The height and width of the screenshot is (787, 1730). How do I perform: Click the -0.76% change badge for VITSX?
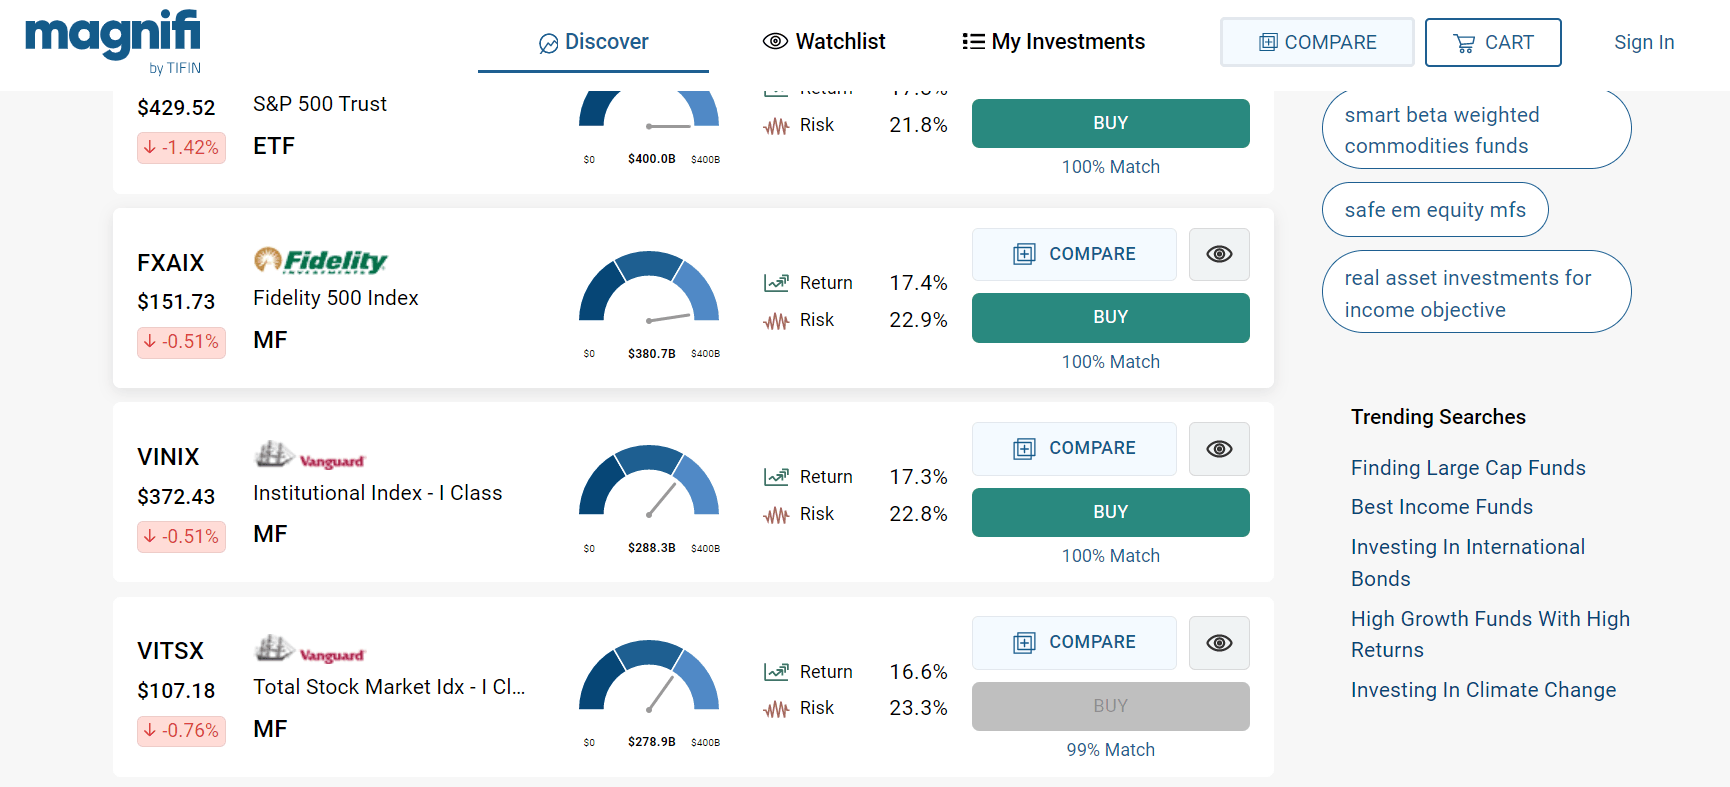pos(181,731)
